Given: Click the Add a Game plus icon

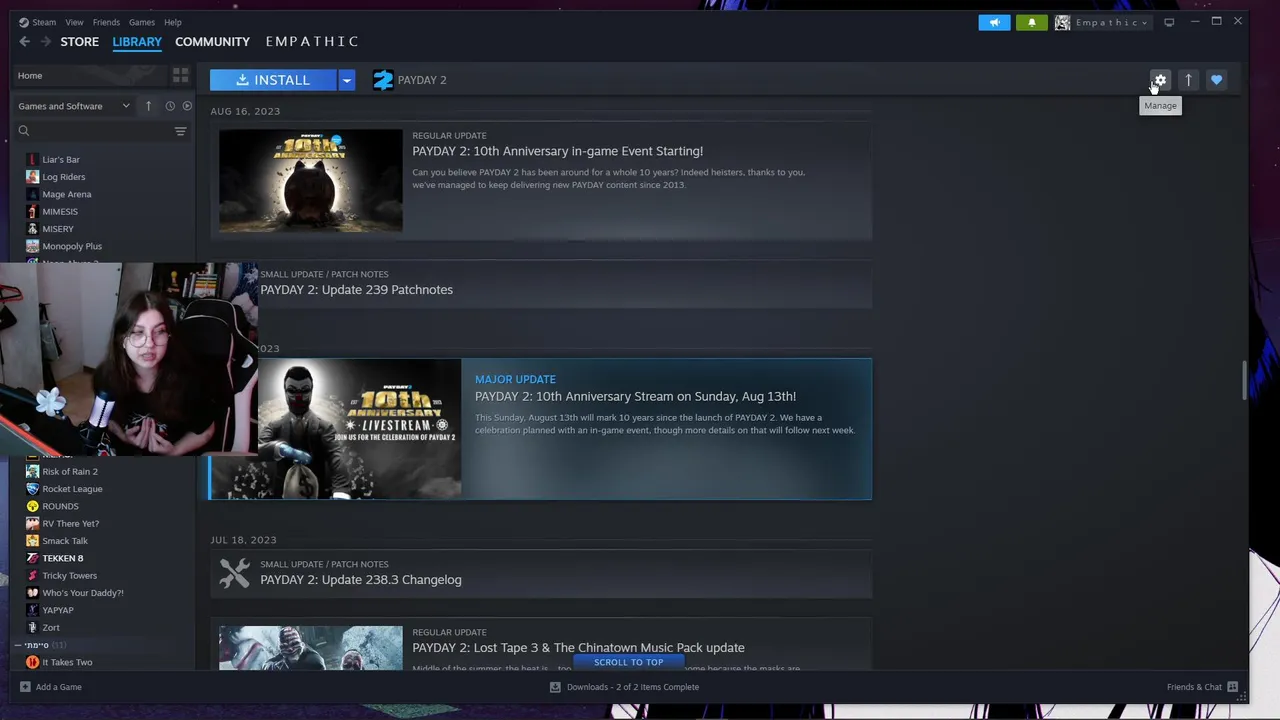Looking at the screenshot, I should pyautogui.click(x=25, y=687).
